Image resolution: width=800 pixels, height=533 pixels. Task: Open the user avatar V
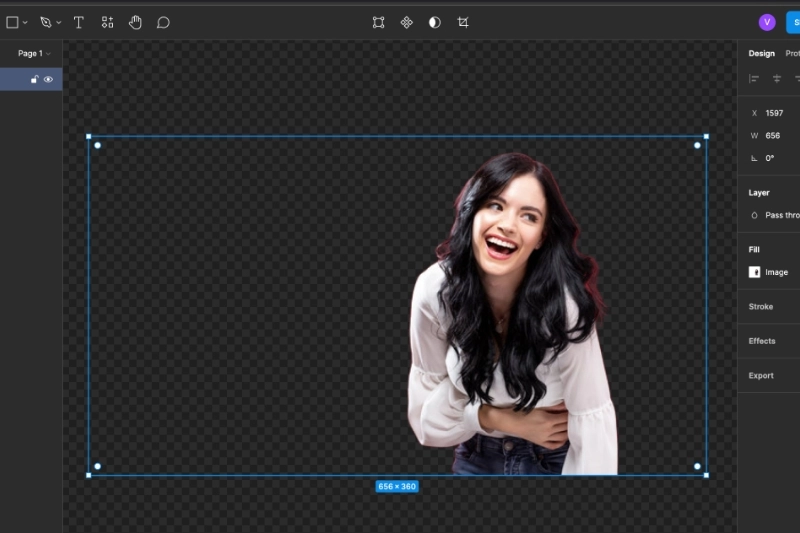coord(767,22)
